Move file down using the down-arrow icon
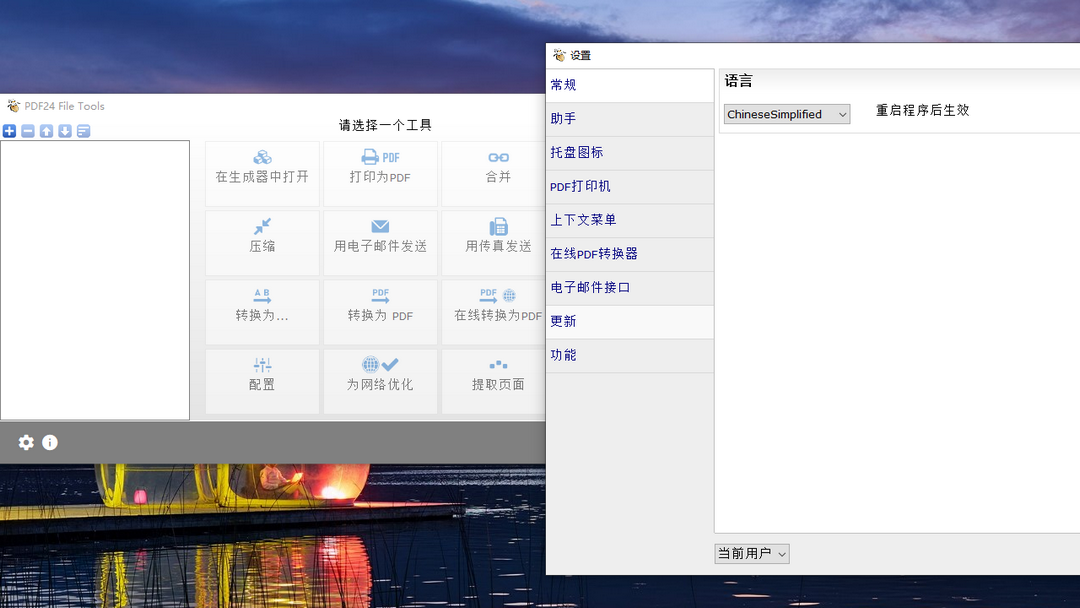Screen dimensions: 1080x608 [63, 130]
